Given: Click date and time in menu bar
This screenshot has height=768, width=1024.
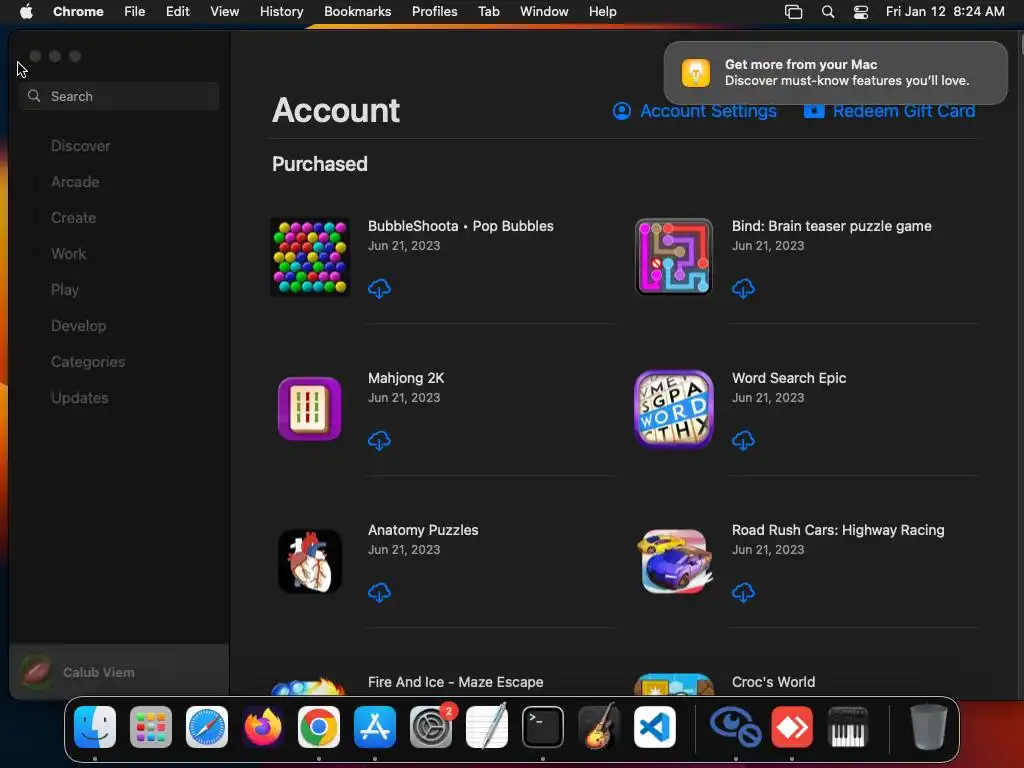Looking at the screenshot, I should pos(945,11).
